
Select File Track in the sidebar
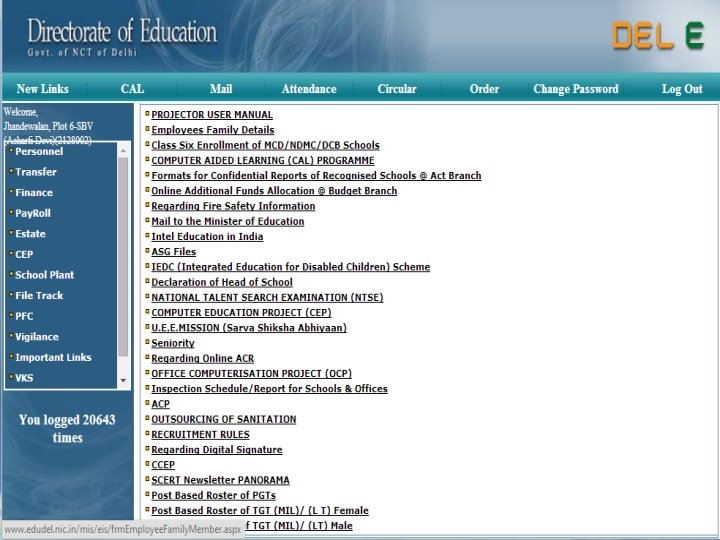pyautogui.click(x=39, y=296)
